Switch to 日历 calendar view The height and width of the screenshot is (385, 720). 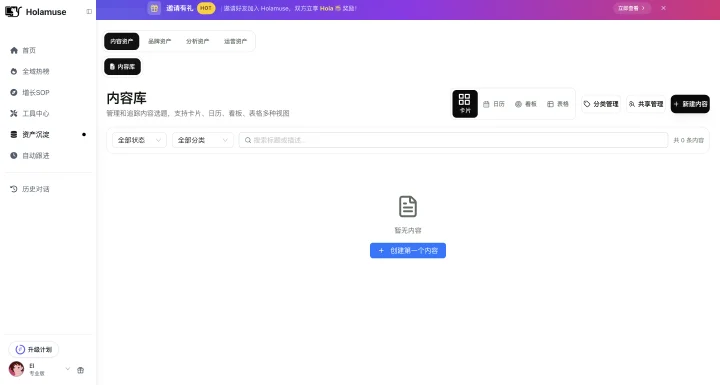tap(494, 104)
